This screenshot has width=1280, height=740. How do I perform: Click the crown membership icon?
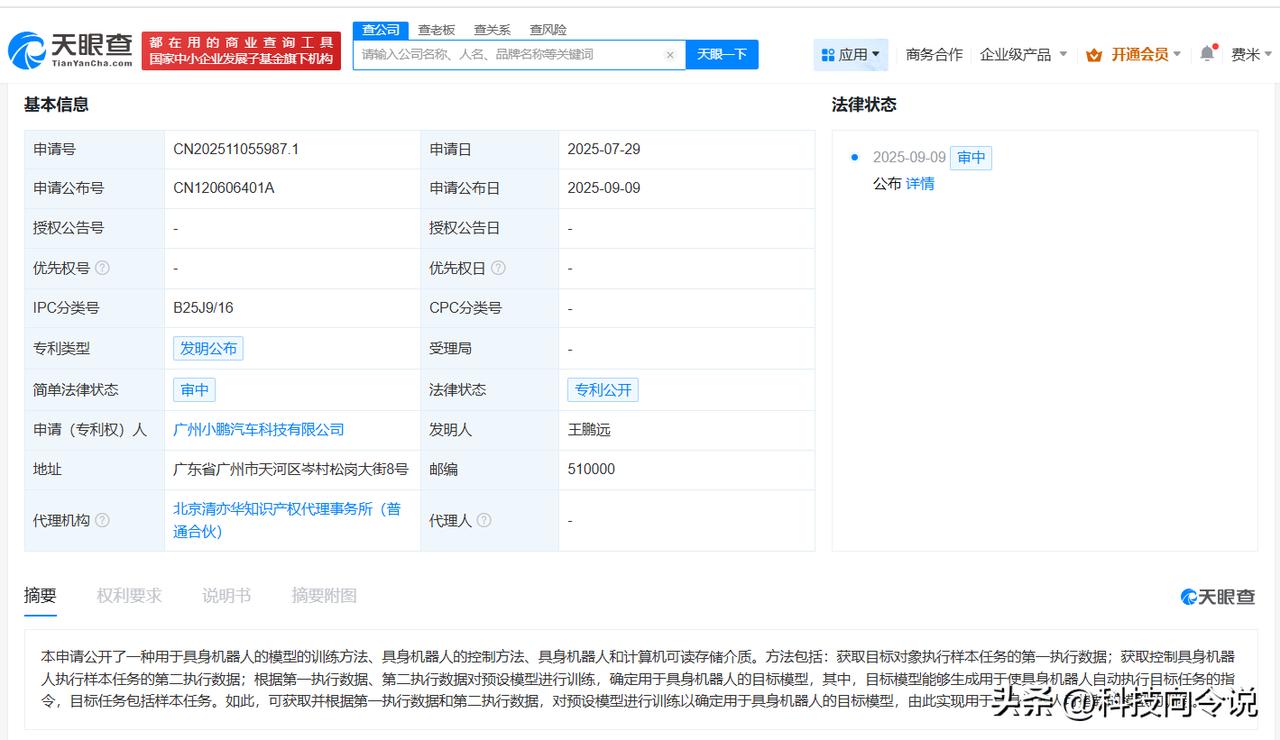point(1094,55)
